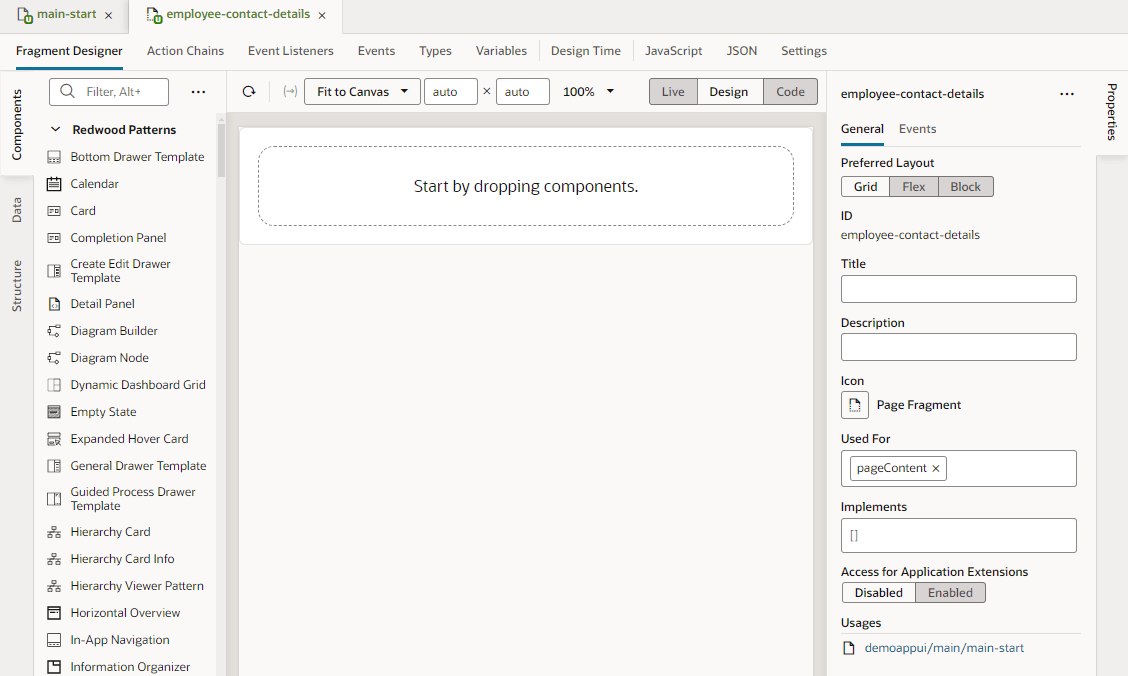Open the demoappui/main-start usage link
The image size is (1128, 676).
point(944,647)
